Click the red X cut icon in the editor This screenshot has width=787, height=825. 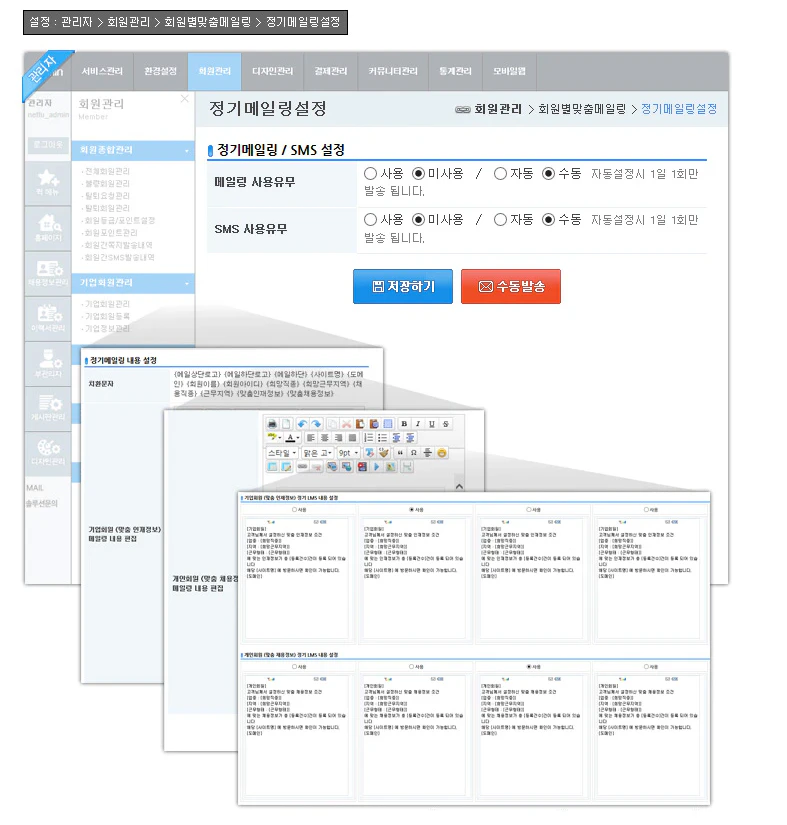click(x=347, y=424)
